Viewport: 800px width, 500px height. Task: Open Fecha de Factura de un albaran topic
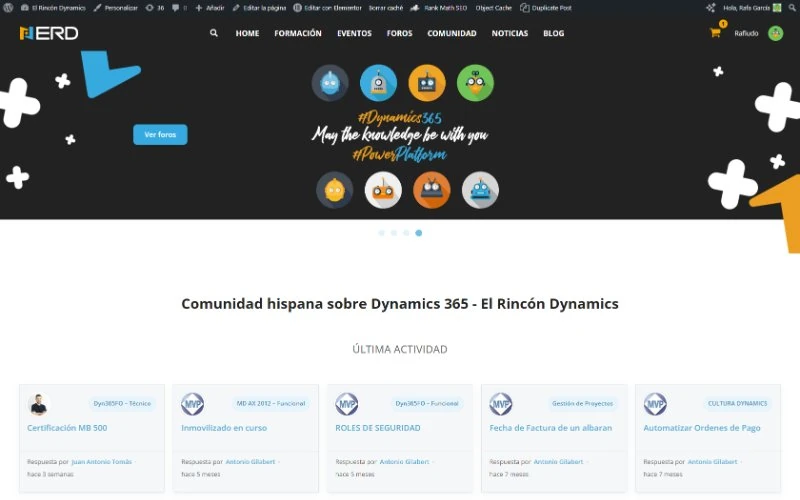[551, 428]
